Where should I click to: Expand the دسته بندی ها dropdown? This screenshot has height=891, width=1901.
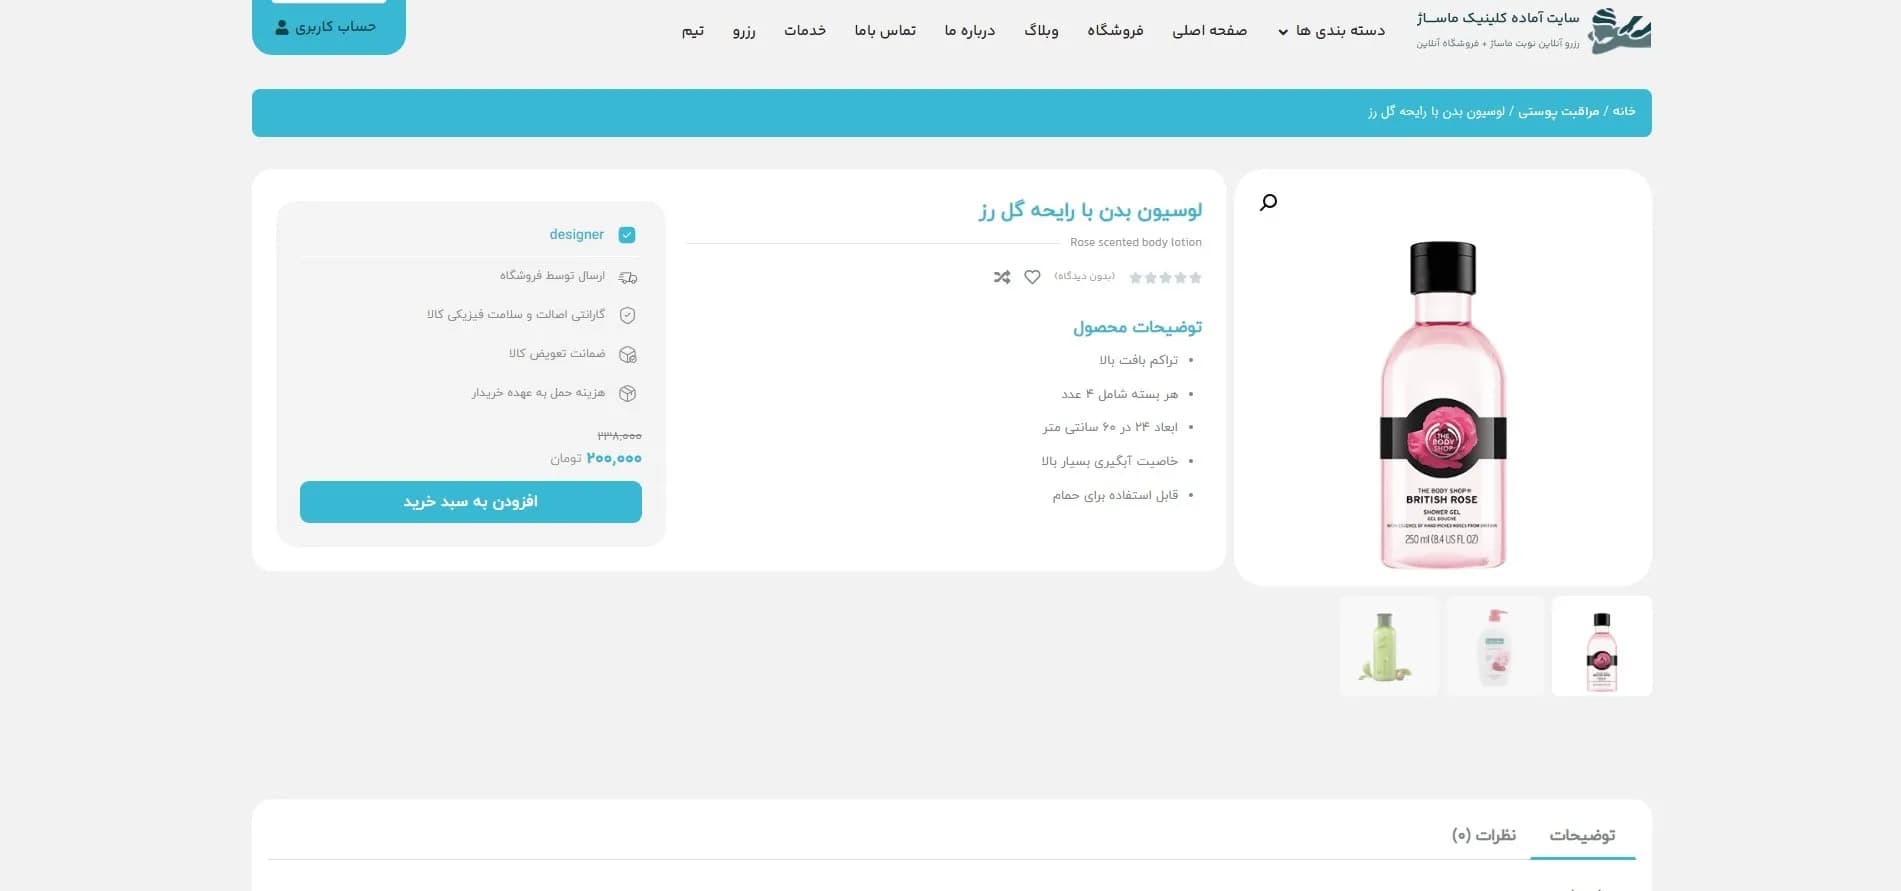1331,31
